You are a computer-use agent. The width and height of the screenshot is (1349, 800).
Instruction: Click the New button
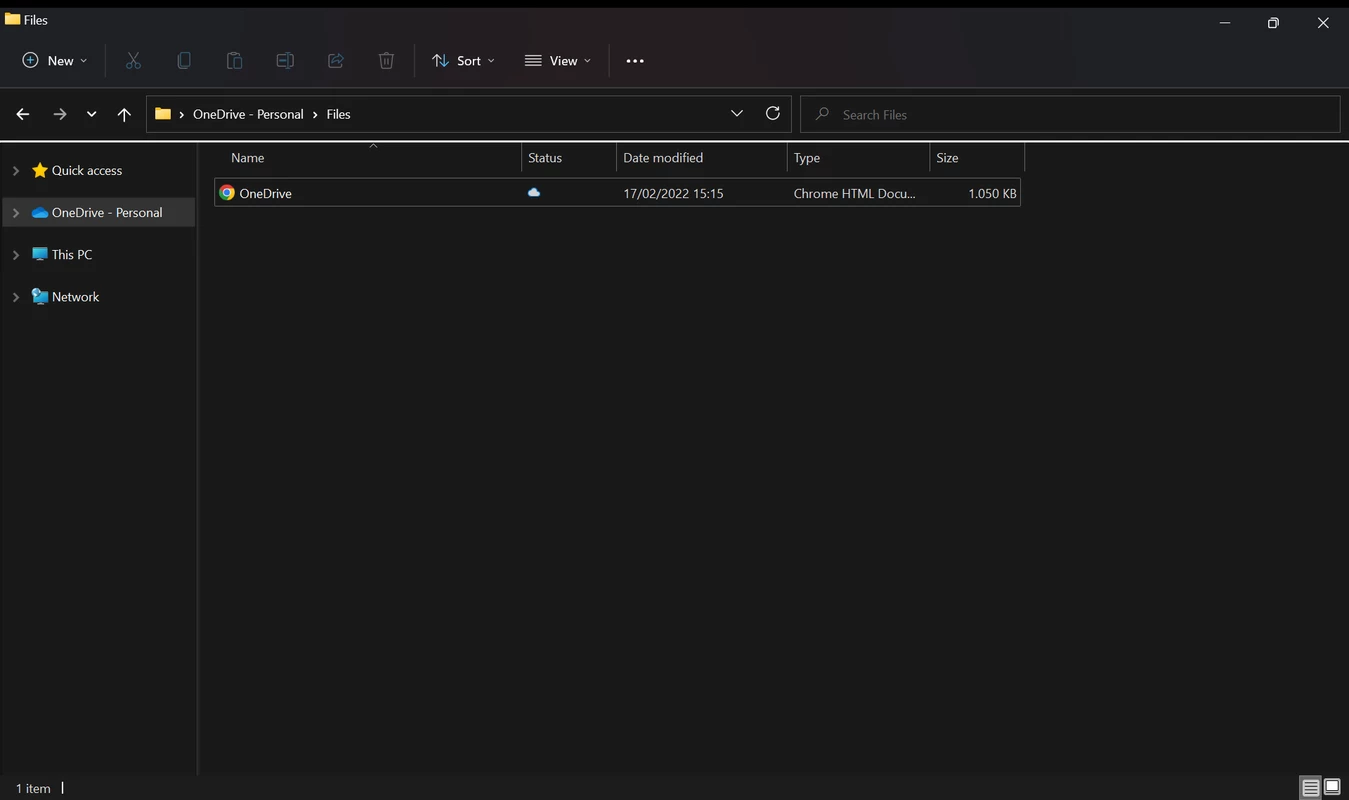coord(55,61)
